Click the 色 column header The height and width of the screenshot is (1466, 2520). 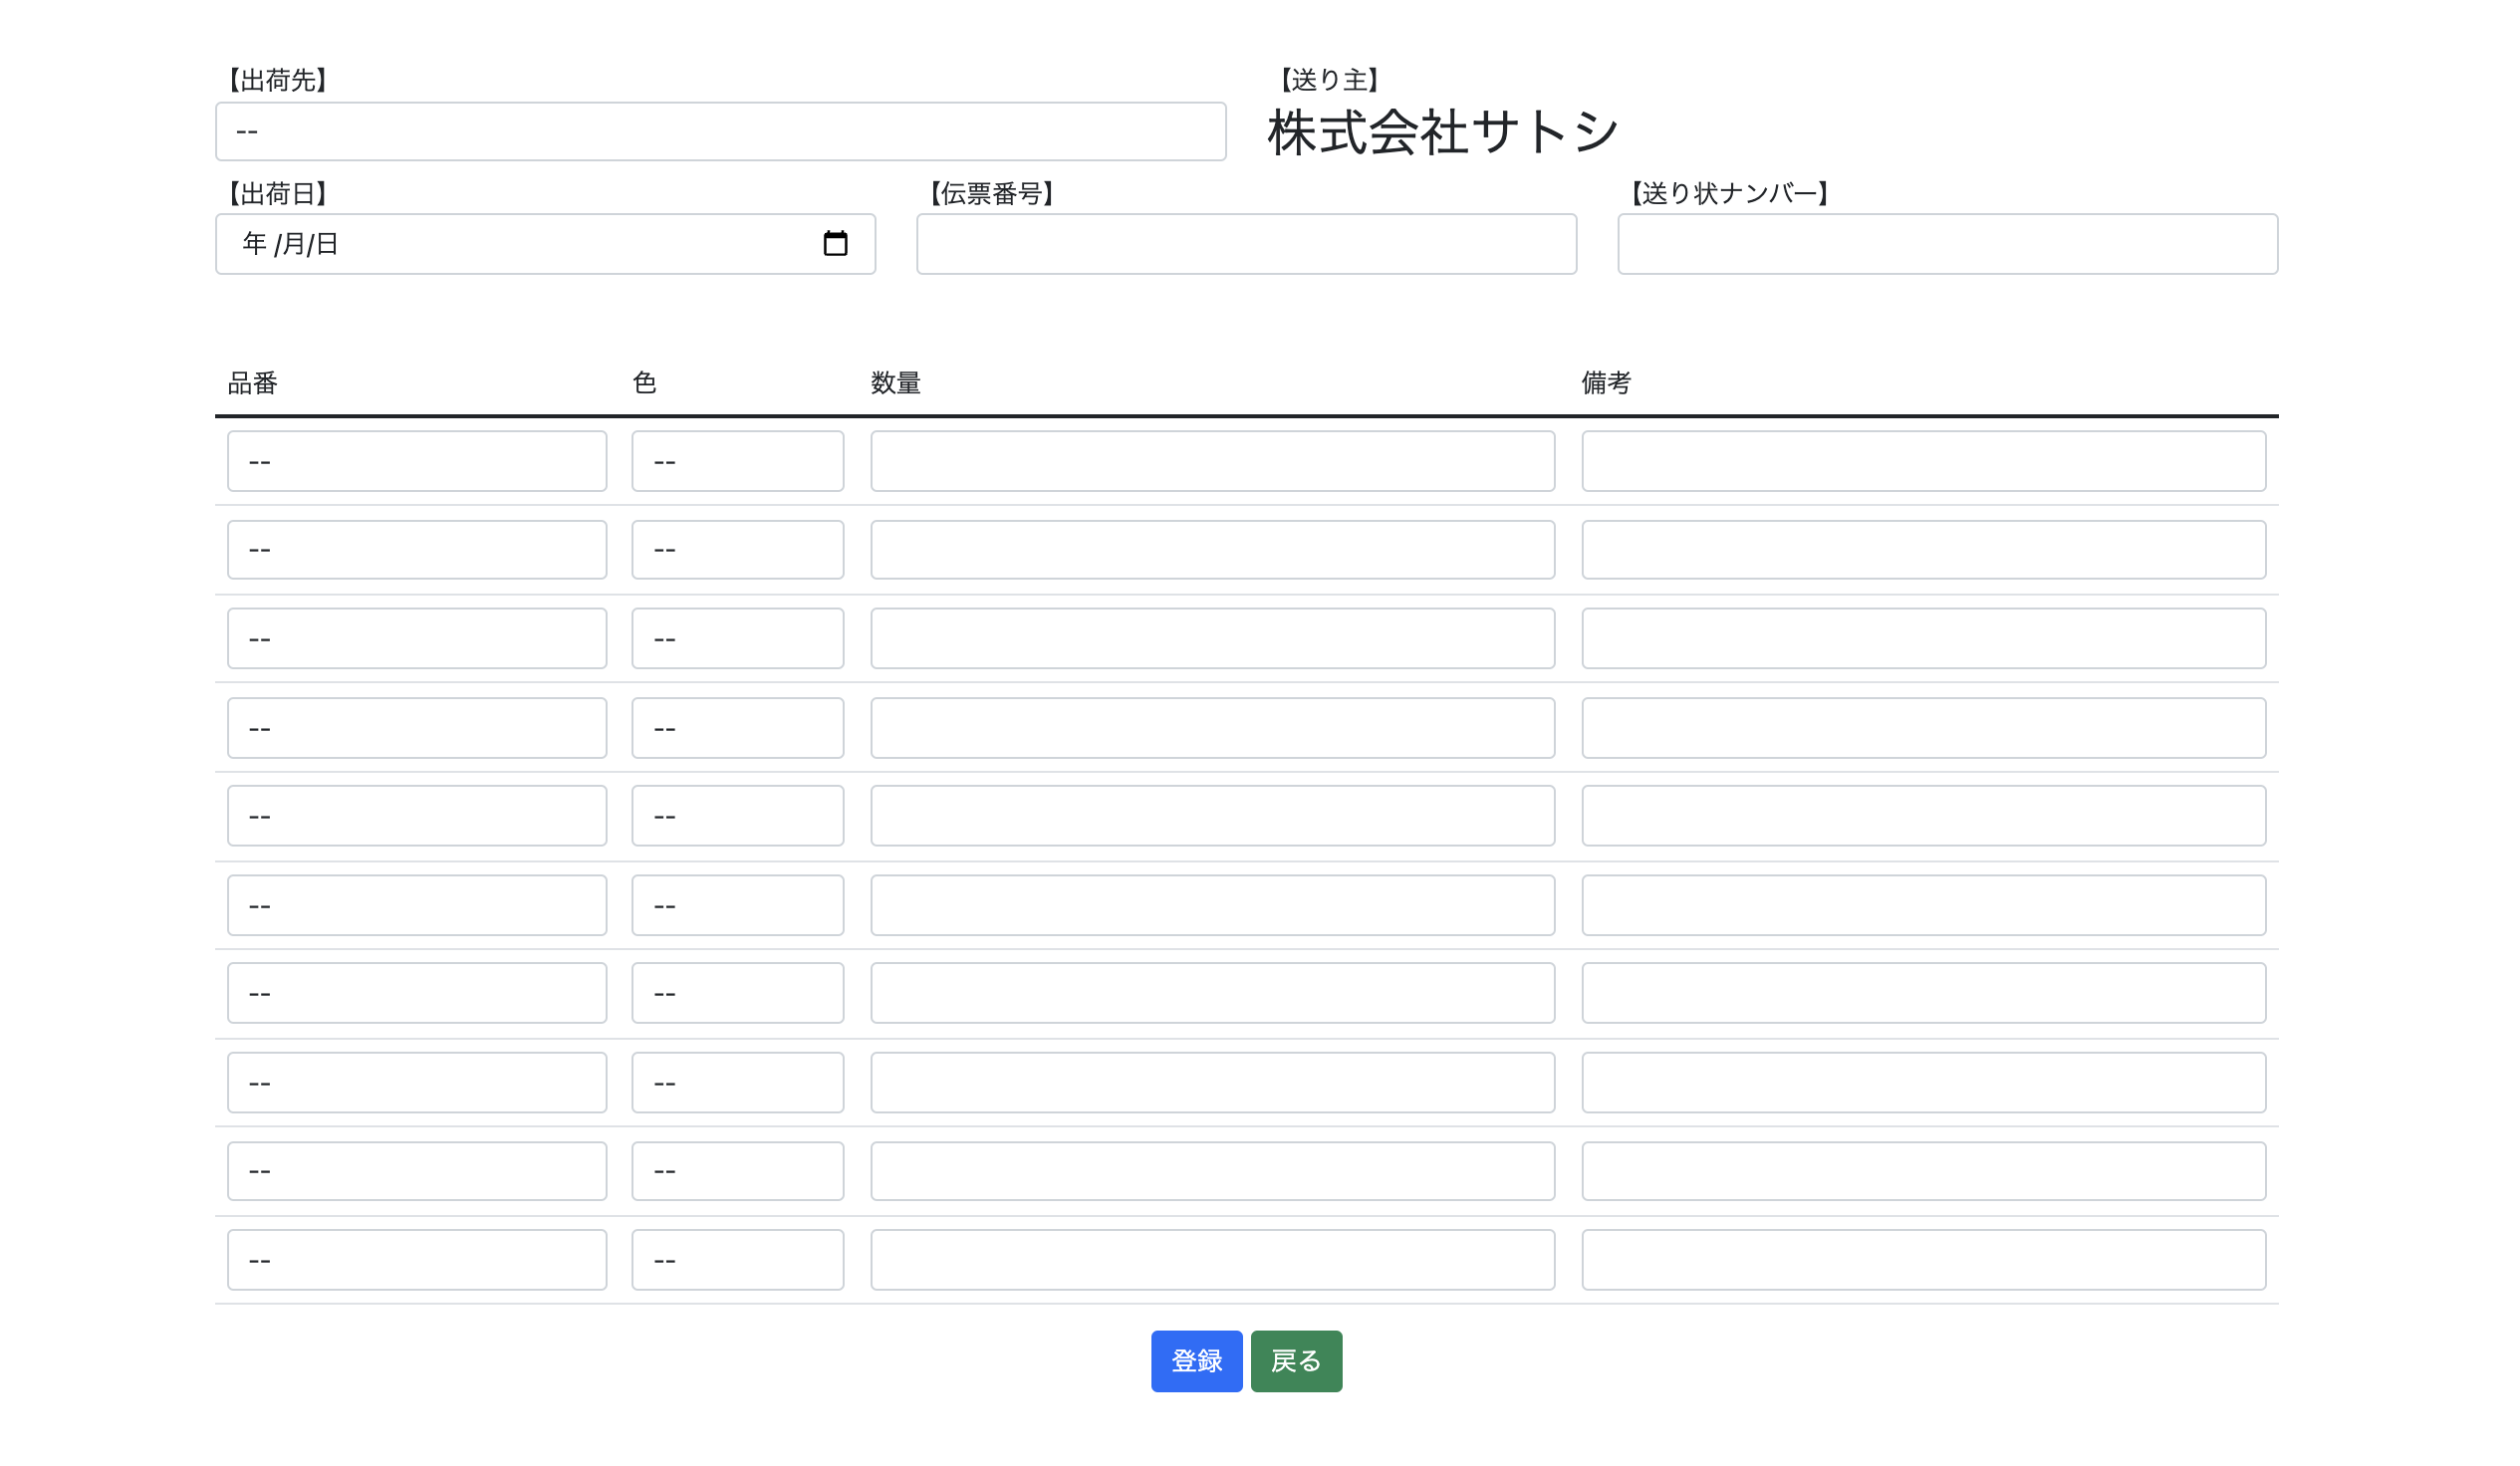click(x=644, y=383)
